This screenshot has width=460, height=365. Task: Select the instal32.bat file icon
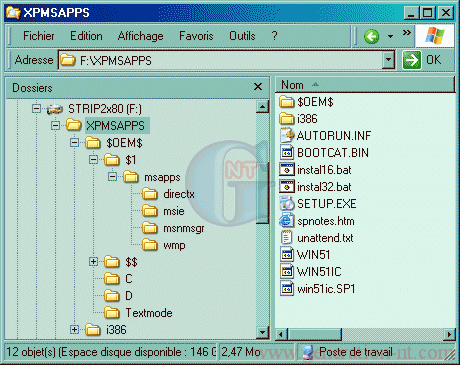[287, 186]
